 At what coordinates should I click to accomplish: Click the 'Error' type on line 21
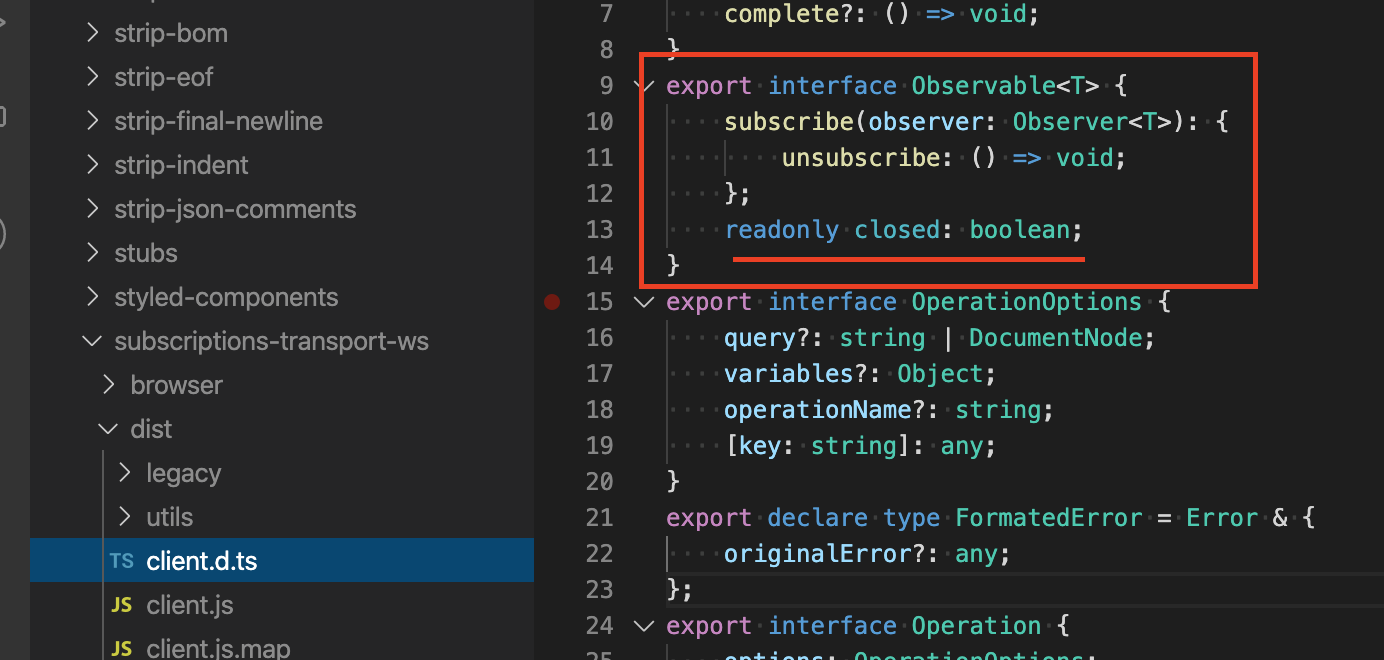1222,518
